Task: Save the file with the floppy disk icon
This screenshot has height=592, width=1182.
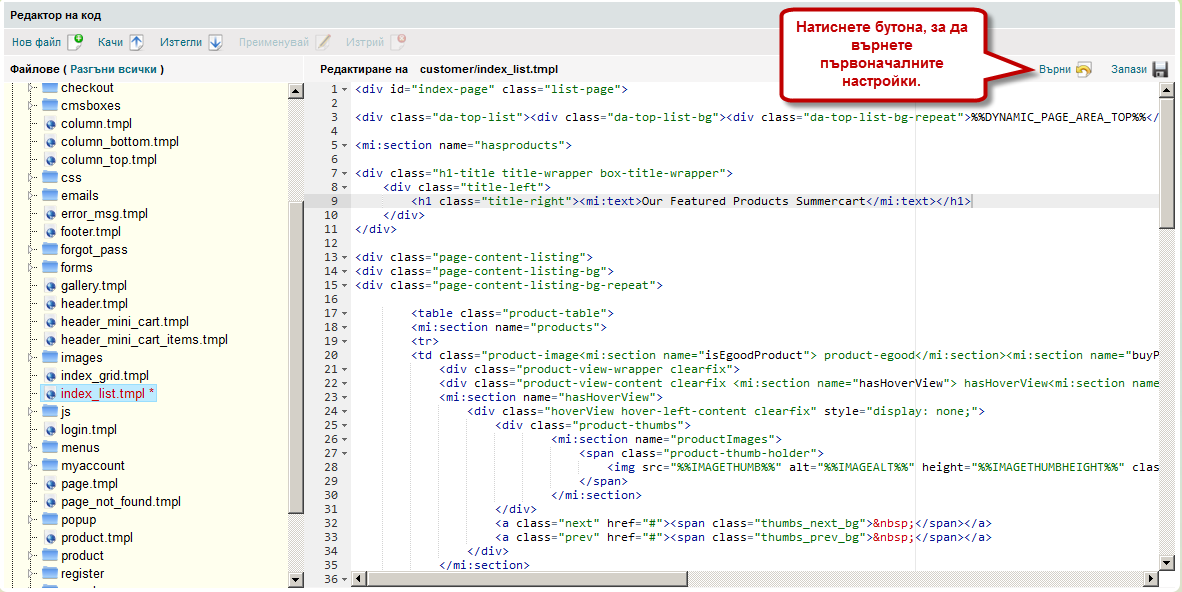Action: pos(1160,70)
